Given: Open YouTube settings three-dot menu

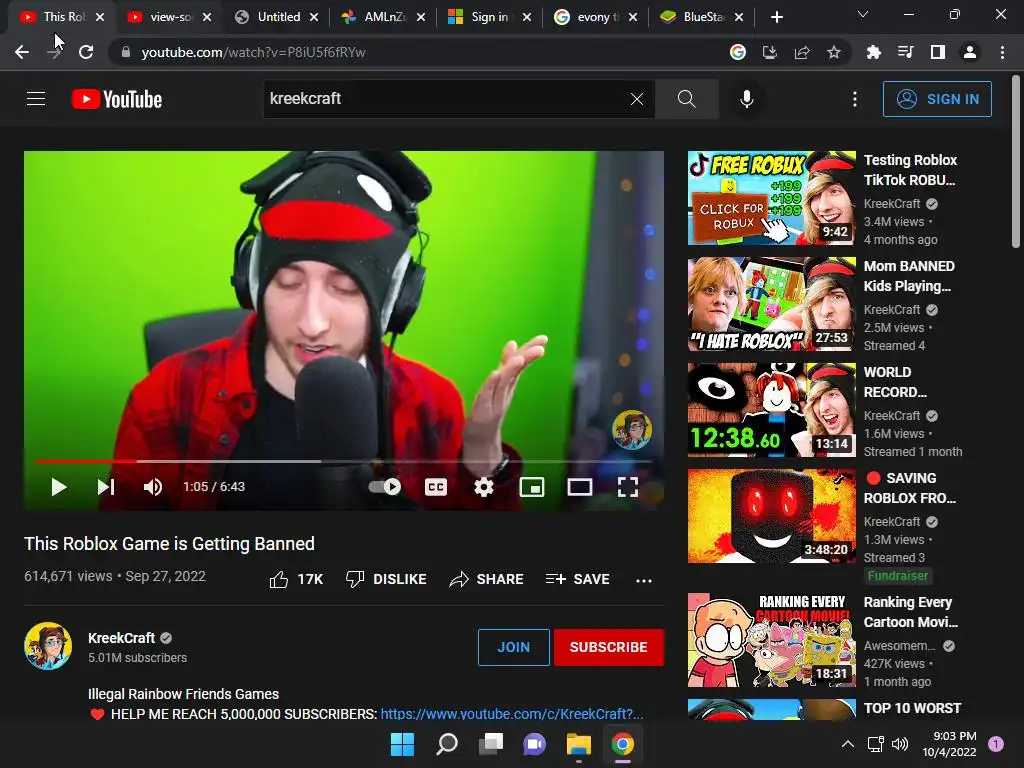Looking at the screenshot, I should click(854, 99).
